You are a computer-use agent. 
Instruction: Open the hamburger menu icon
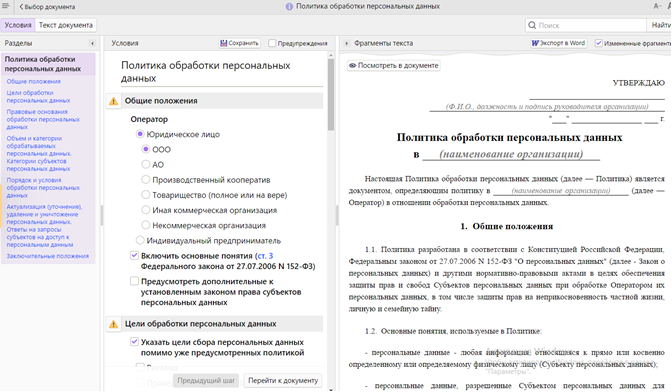coord(6,6)
